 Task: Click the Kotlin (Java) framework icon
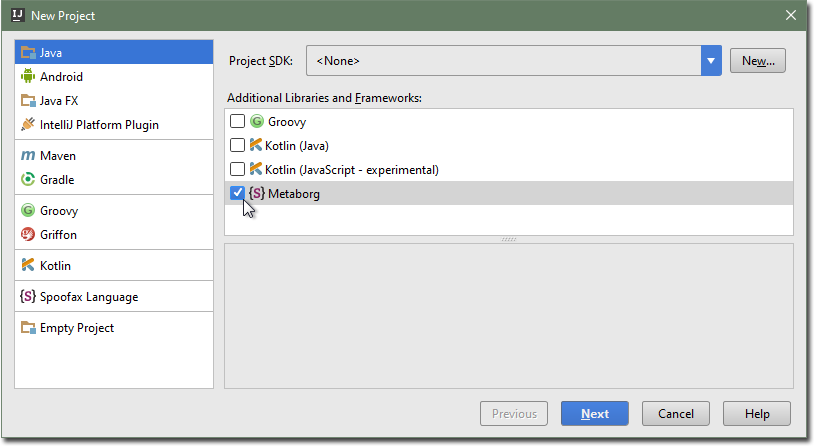coord(255,145)
